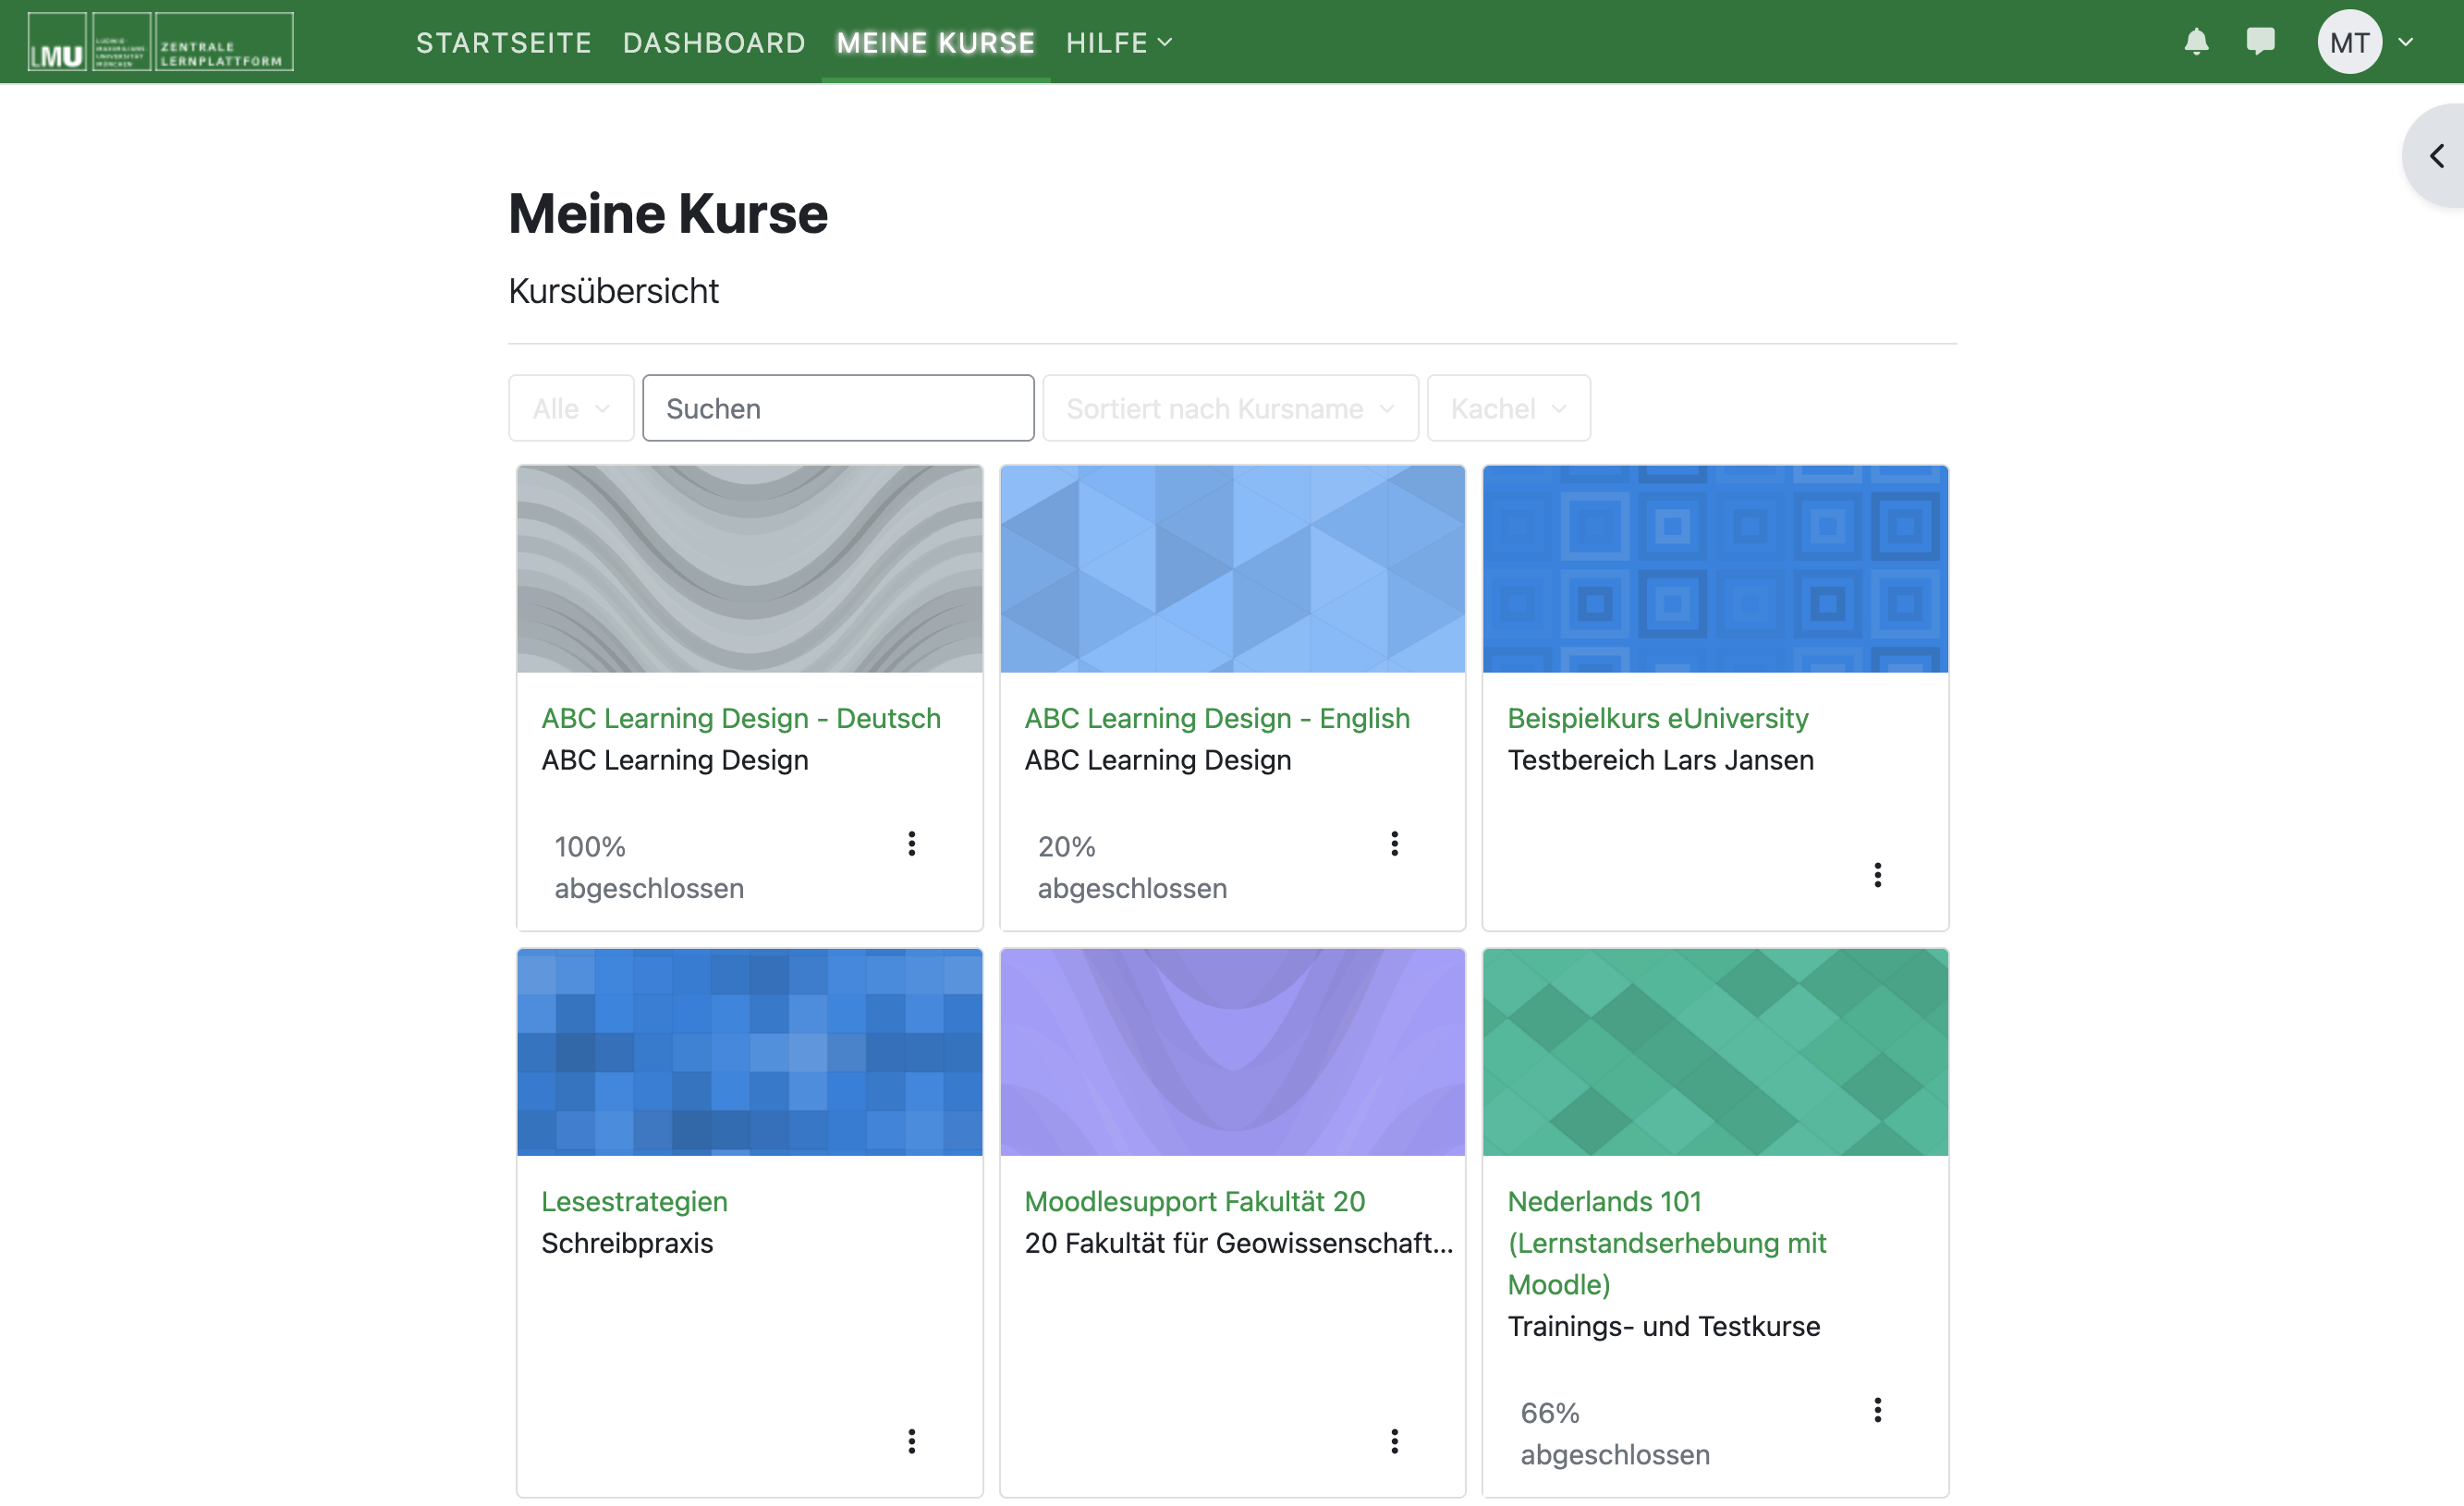2464x1506 pixels.
Task: Open the Lesestrategien course link
Action: pyautogui.click(x=634, y=1201)
